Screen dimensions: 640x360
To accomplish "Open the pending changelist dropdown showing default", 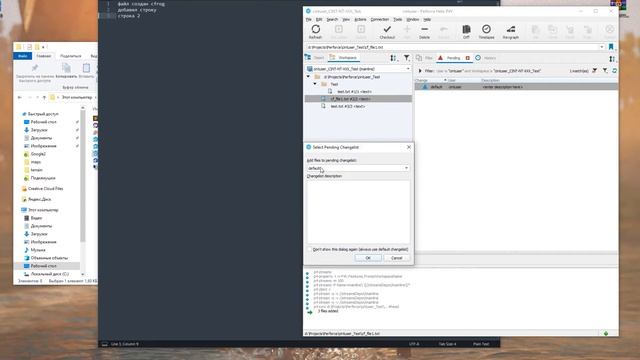I will tap(358, 168).
